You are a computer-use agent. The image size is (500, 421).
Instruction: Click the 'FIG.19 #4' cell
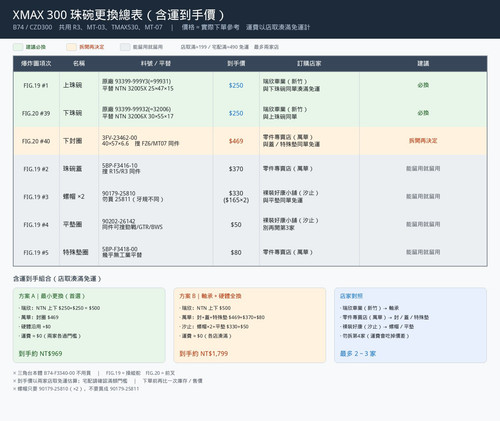tap(36, 225)
